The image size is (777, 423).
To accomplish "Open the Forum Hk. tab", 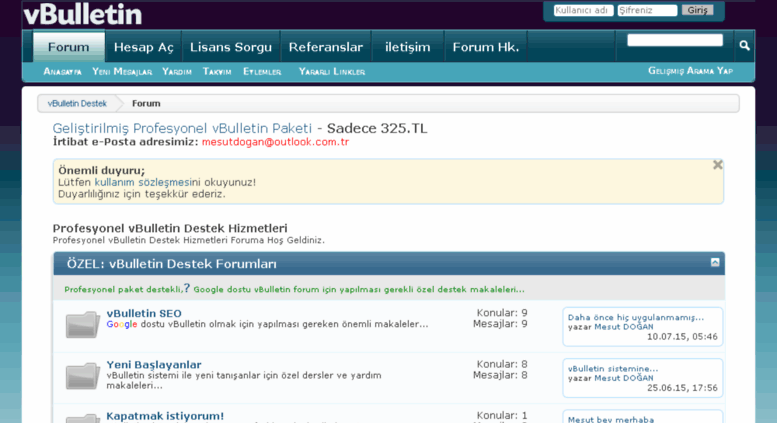I will pyautogui.click(x=486, y=47).
